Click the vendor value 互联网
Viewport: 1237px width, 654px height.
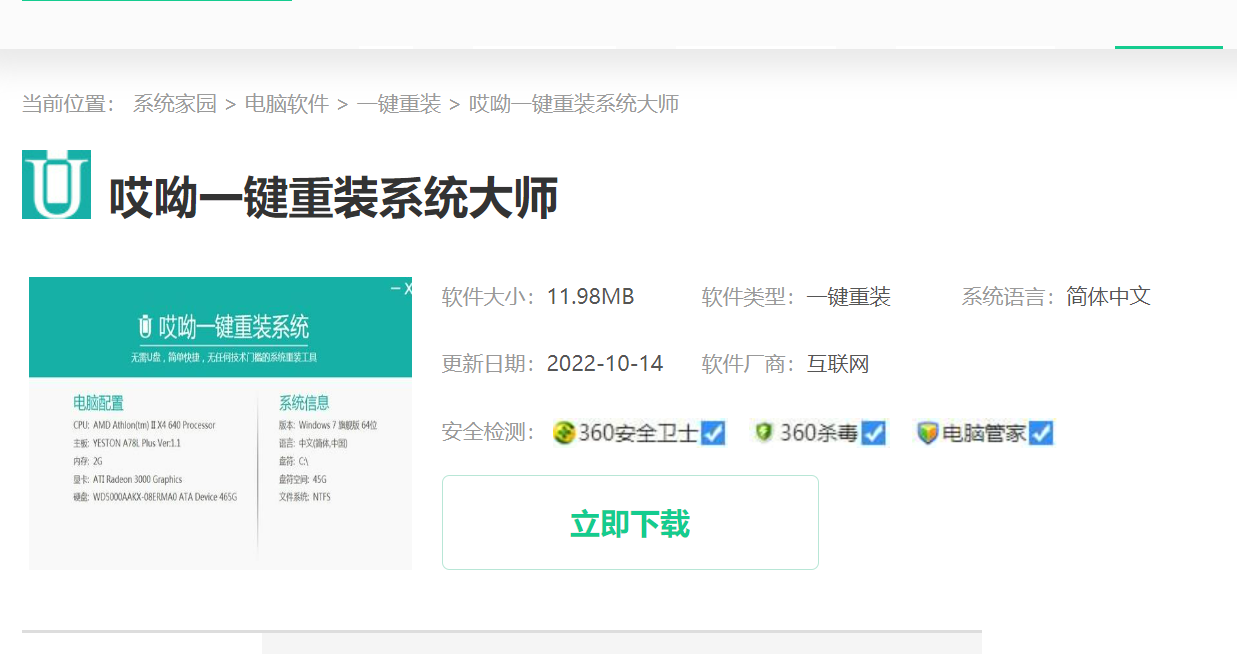838,364
